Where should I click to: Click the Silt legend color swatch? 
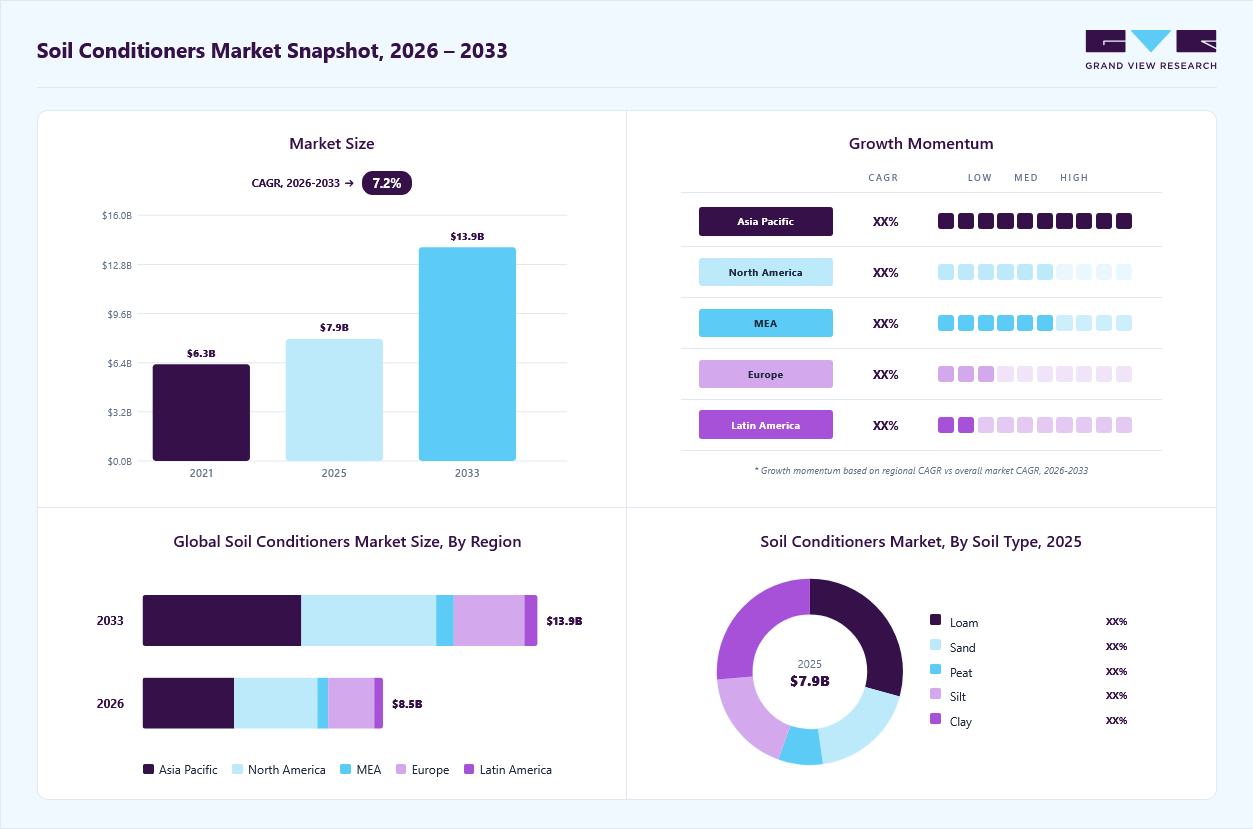(936, 694)
